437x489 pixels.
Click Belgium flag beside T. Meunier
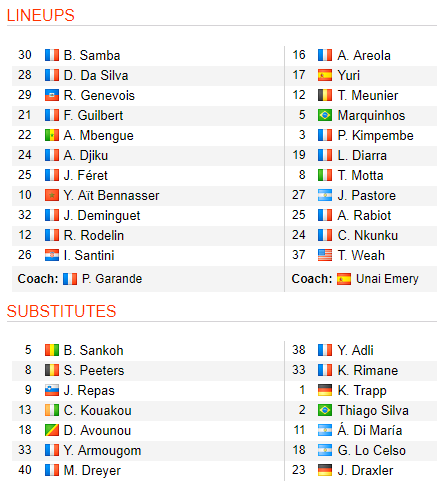pyautogui.click(x=325, y=95)
